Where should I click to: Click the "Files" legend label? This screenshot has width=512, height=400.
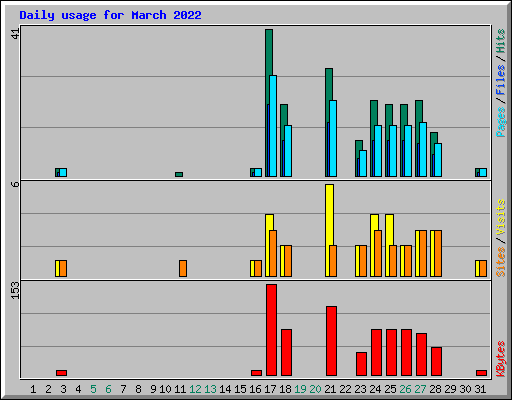[501, 79]
